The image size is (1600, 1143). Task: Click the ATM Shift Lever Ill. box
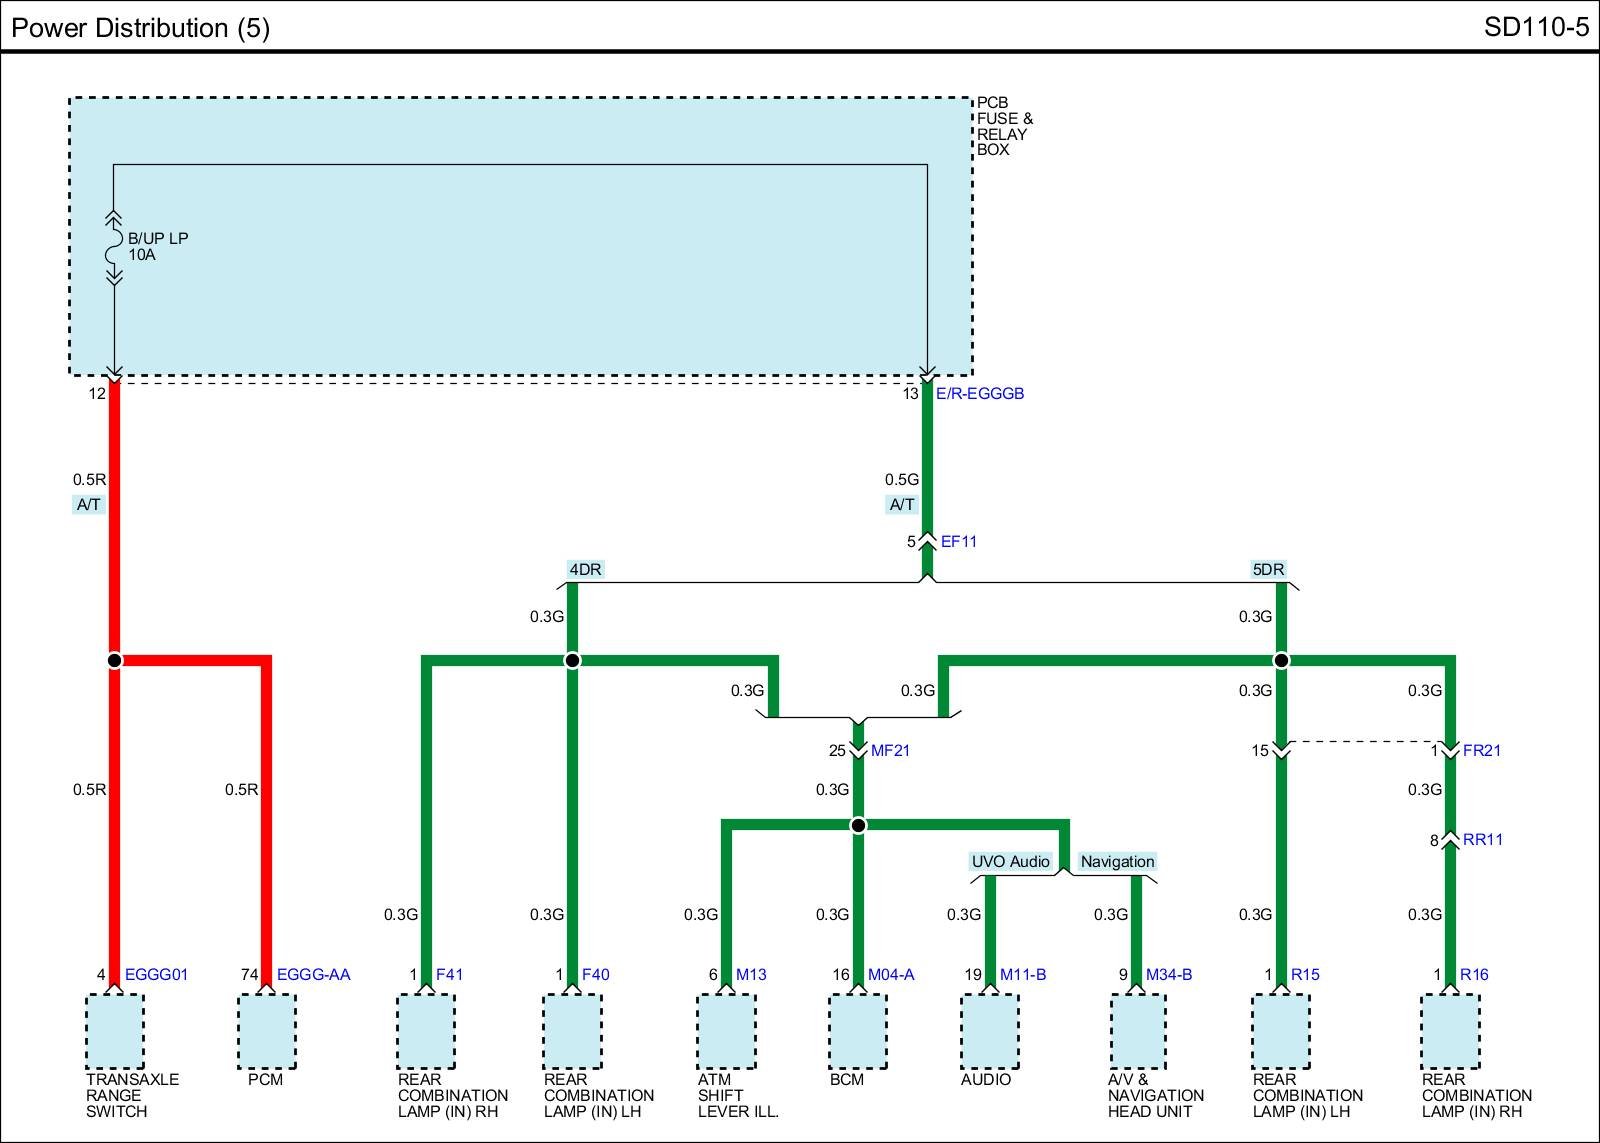725,1031
